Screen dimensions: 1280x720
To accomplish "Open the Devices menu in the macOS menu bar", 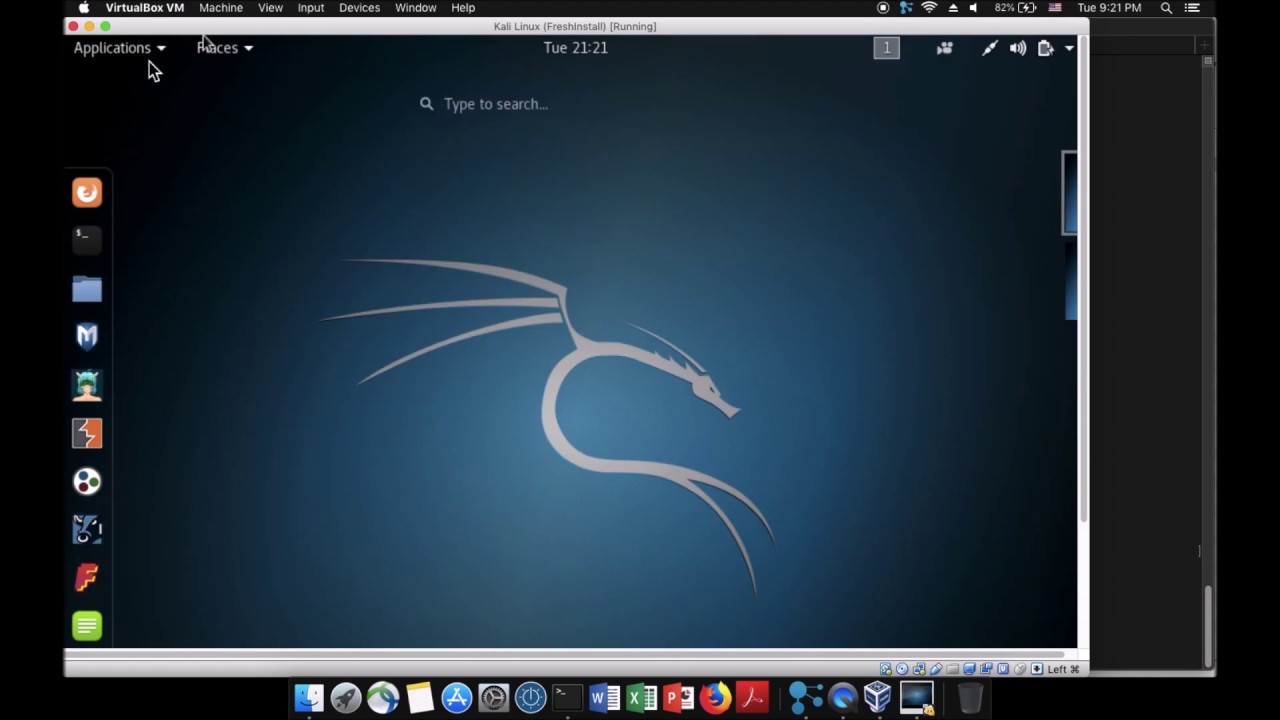I will [x=359, y=8].
